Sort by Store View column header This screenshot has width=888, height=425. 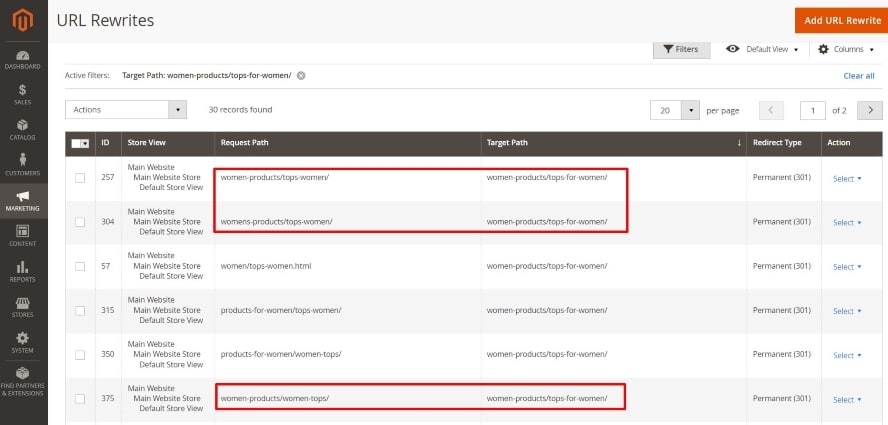pyautogui.click(x=168, y=143)
